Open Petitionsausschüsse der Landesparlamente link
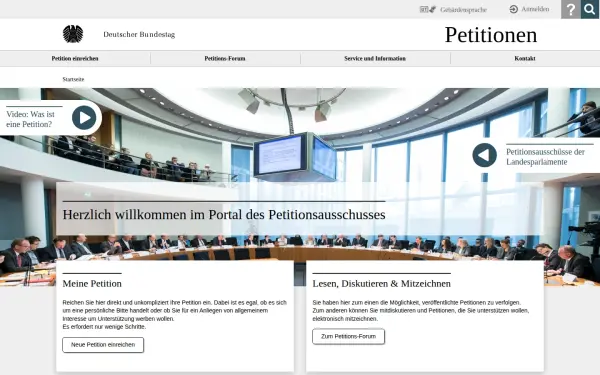The width and height of the screenshot is (600, 375). point(545,157)
